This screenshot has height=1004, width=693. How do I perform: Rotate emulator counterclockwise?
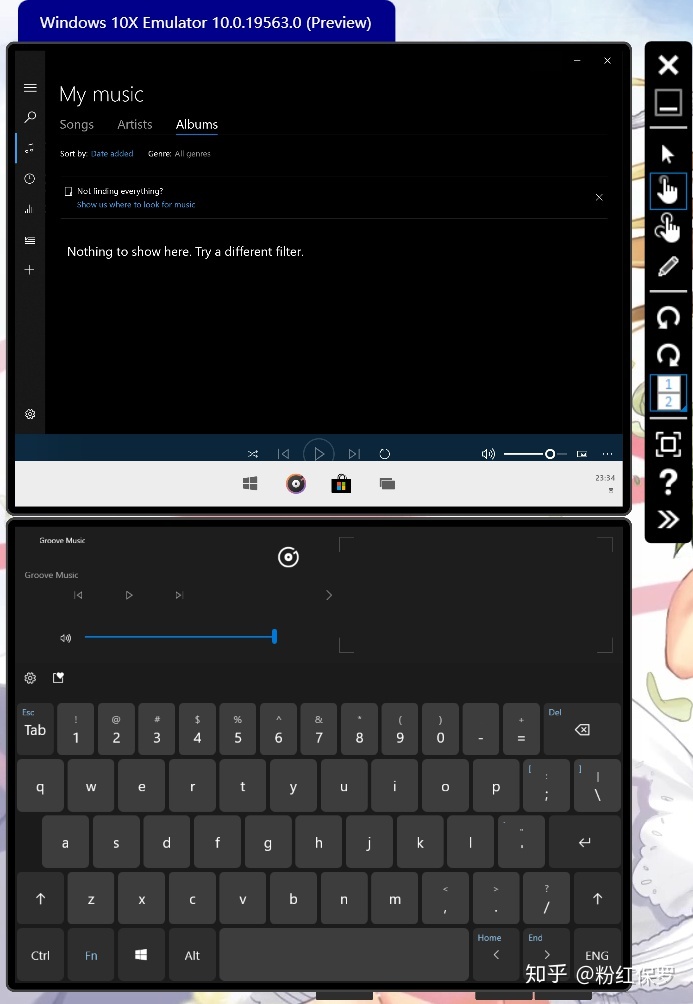point(668,317)
